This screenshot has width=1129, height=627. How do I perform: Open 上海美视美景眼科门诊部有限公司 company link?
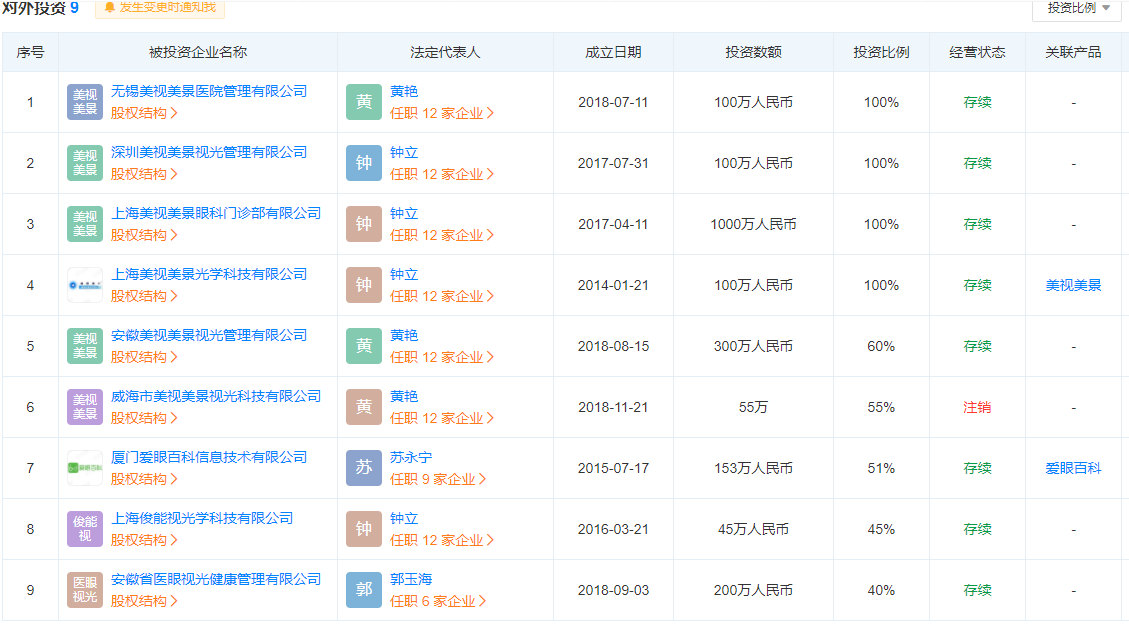click(x=216, y=213)
